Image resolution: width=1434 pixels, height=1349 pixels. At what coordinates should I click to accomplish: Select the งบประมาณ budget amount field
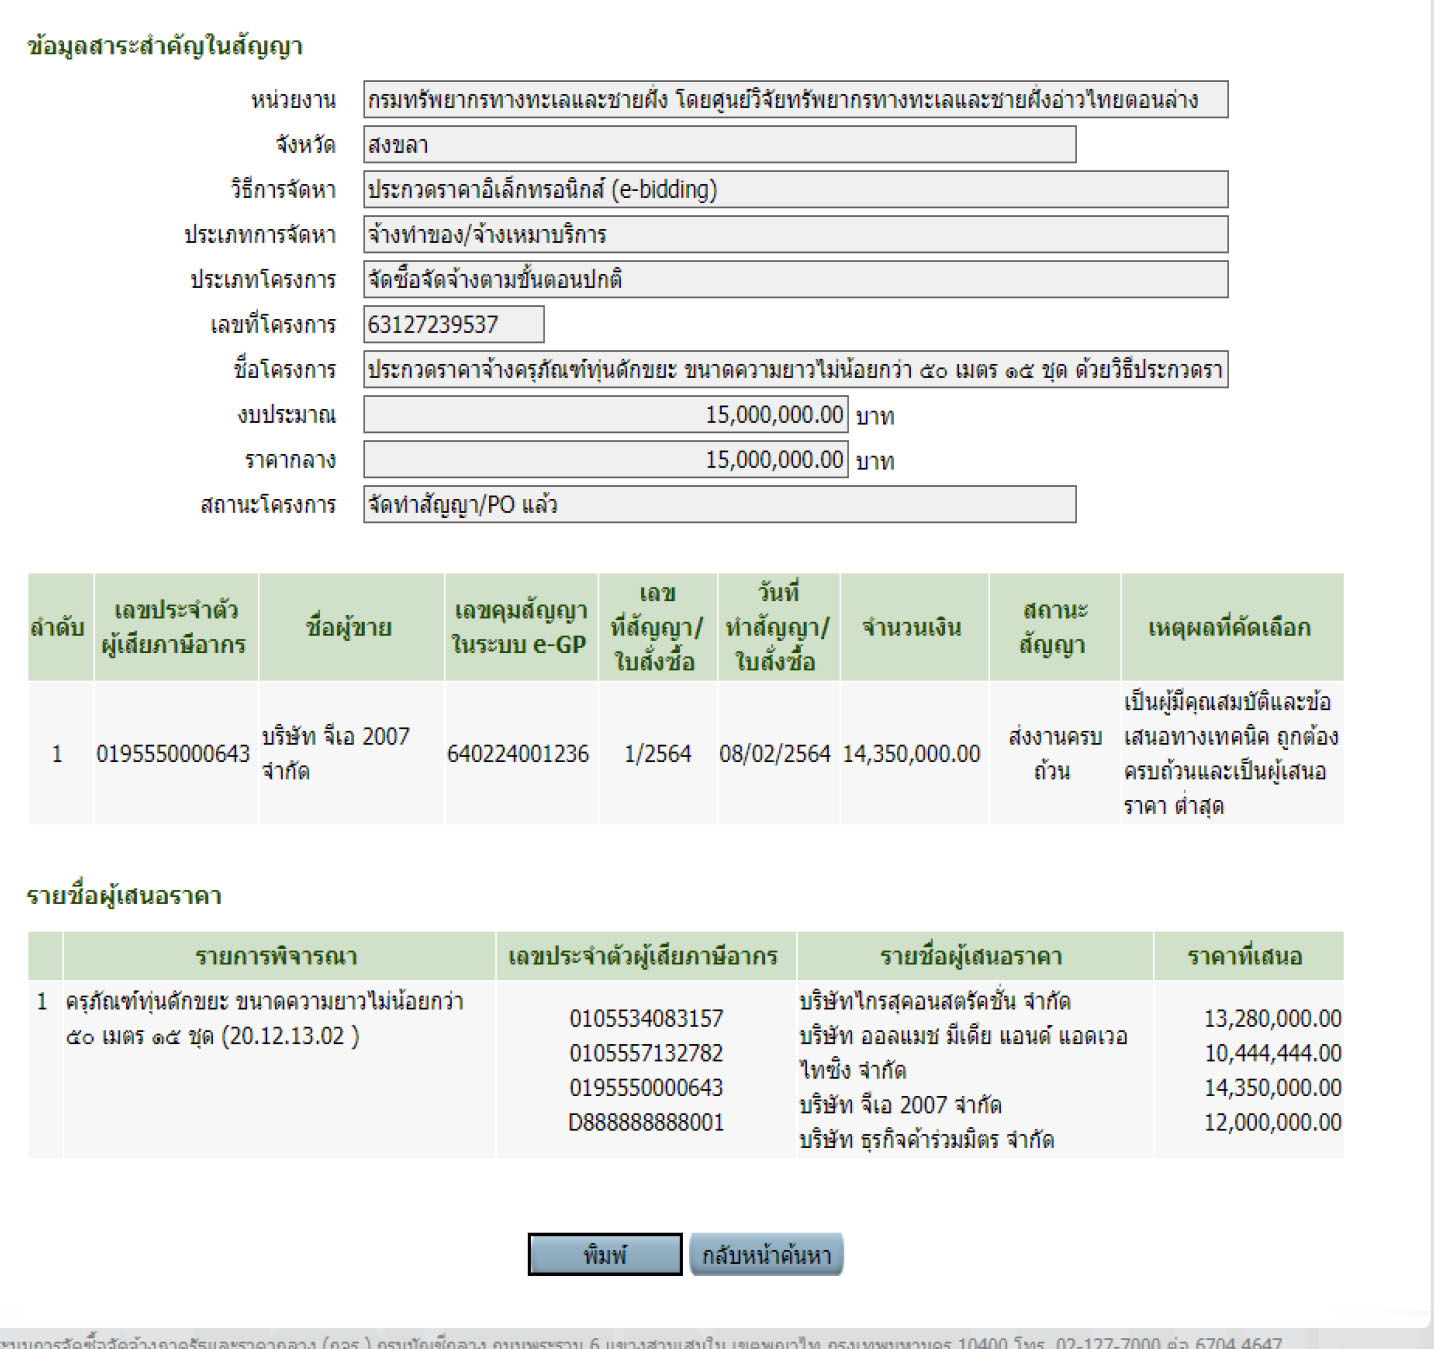pos(605,414)
